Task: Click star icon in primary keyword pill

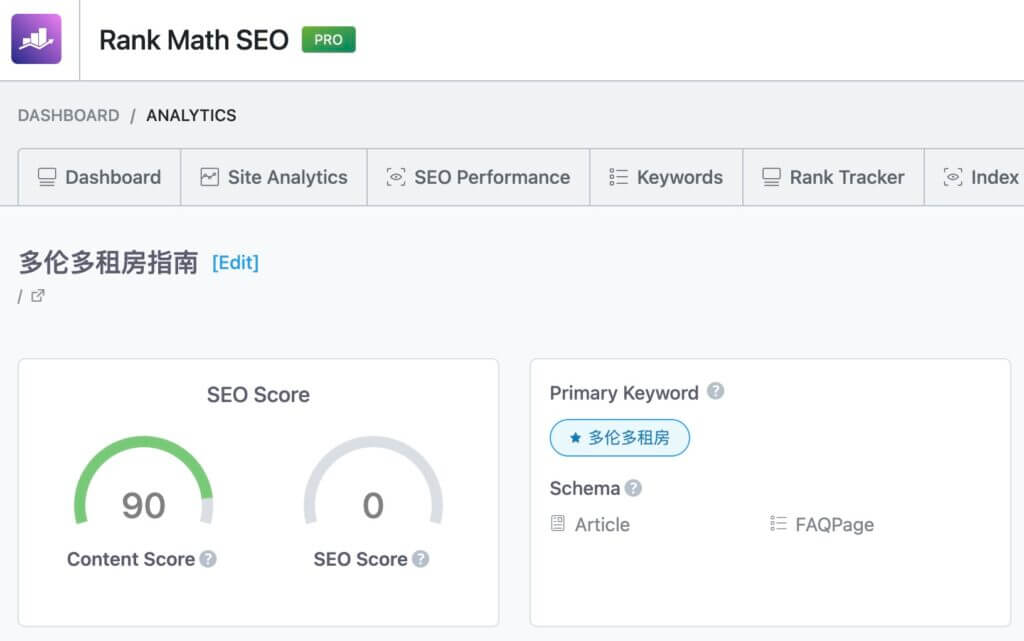Action: pos(575,438)
